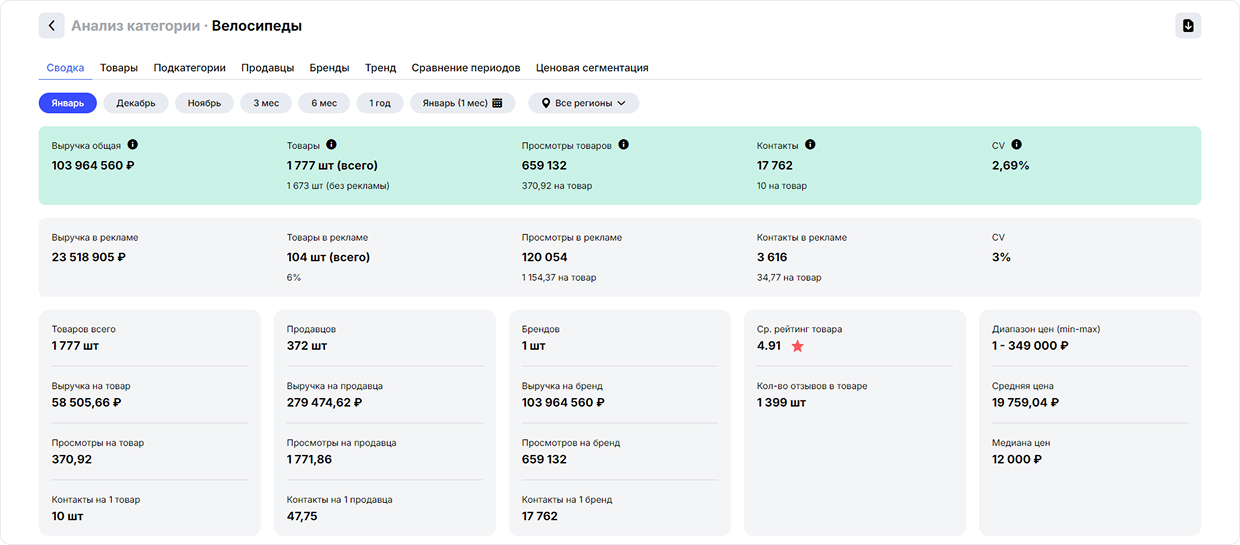Click the download report icon
This screenshot has width=1240, height=545.
coord(1187,26)
